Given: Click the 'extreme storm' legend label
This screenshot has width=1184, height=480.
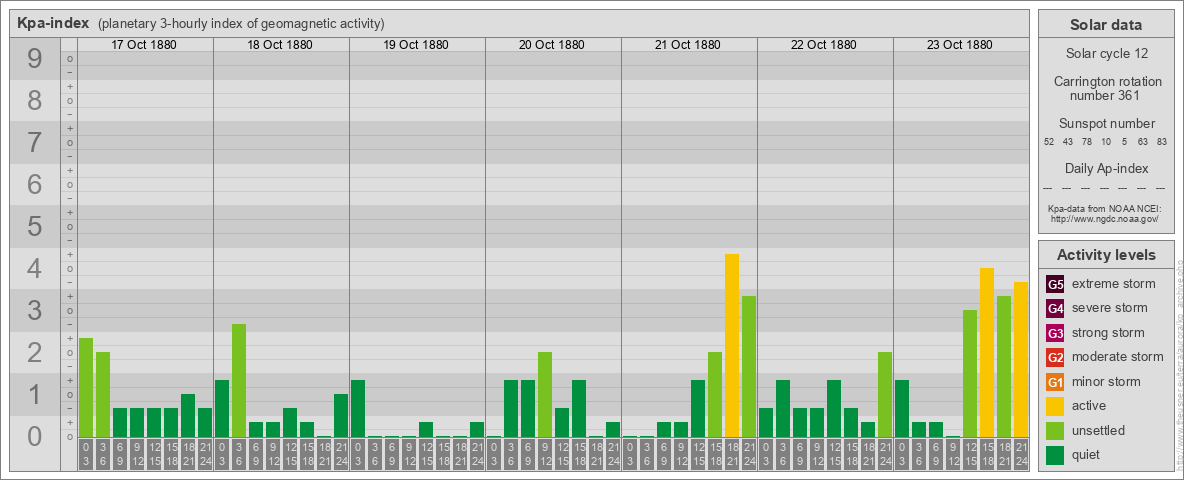Looking at the screenshot, I should click(1114, 284).
